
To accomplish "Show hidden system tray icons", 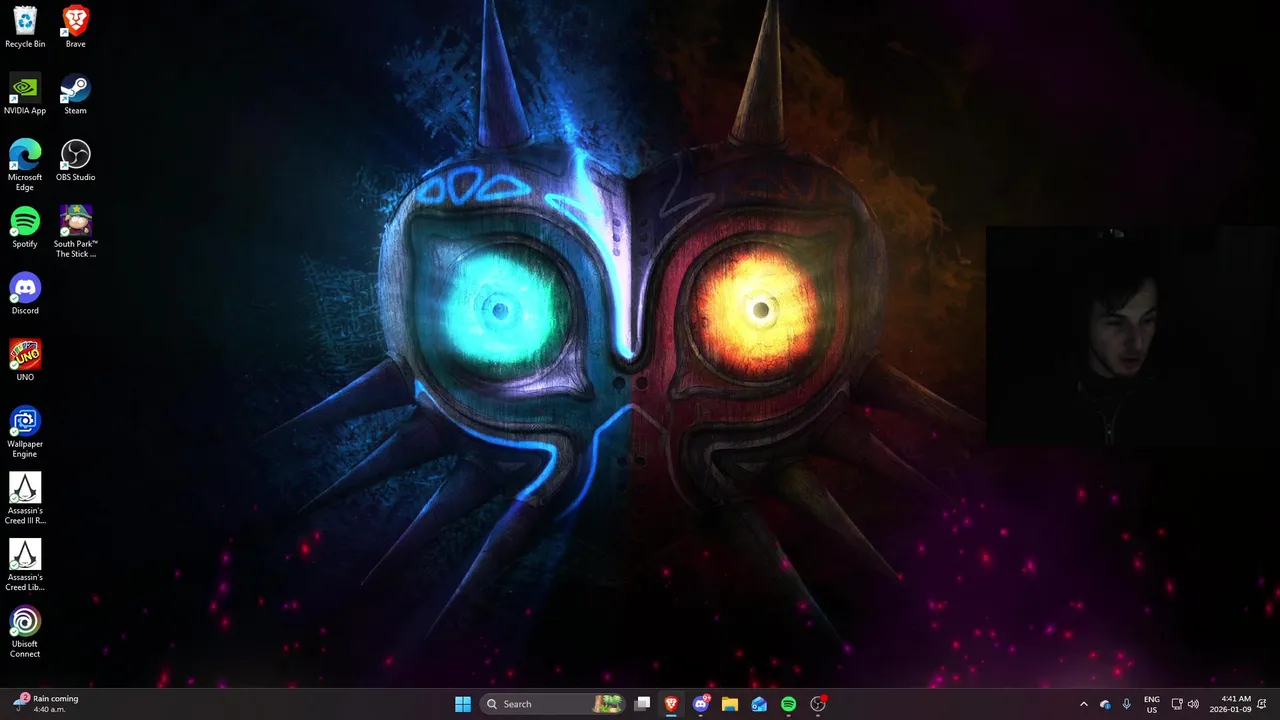I will coord(1083,704).
